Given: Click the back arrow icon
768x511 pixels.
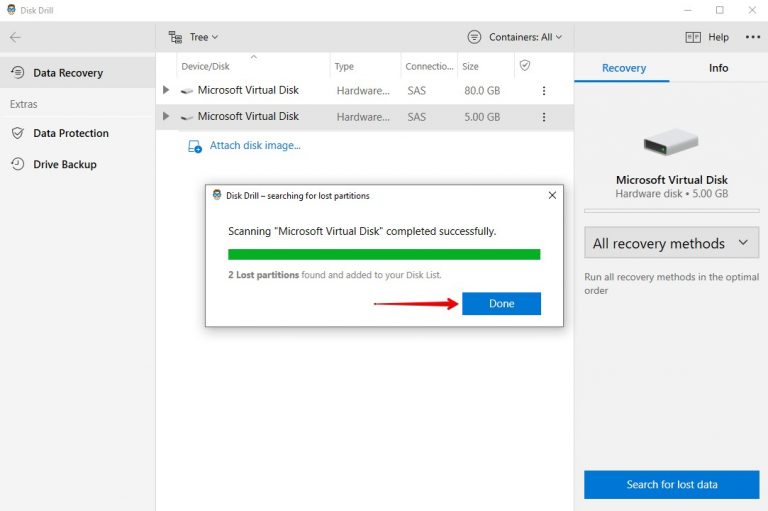Looking at the screenshot, I should pyautogui.click(x=15, y=37).
